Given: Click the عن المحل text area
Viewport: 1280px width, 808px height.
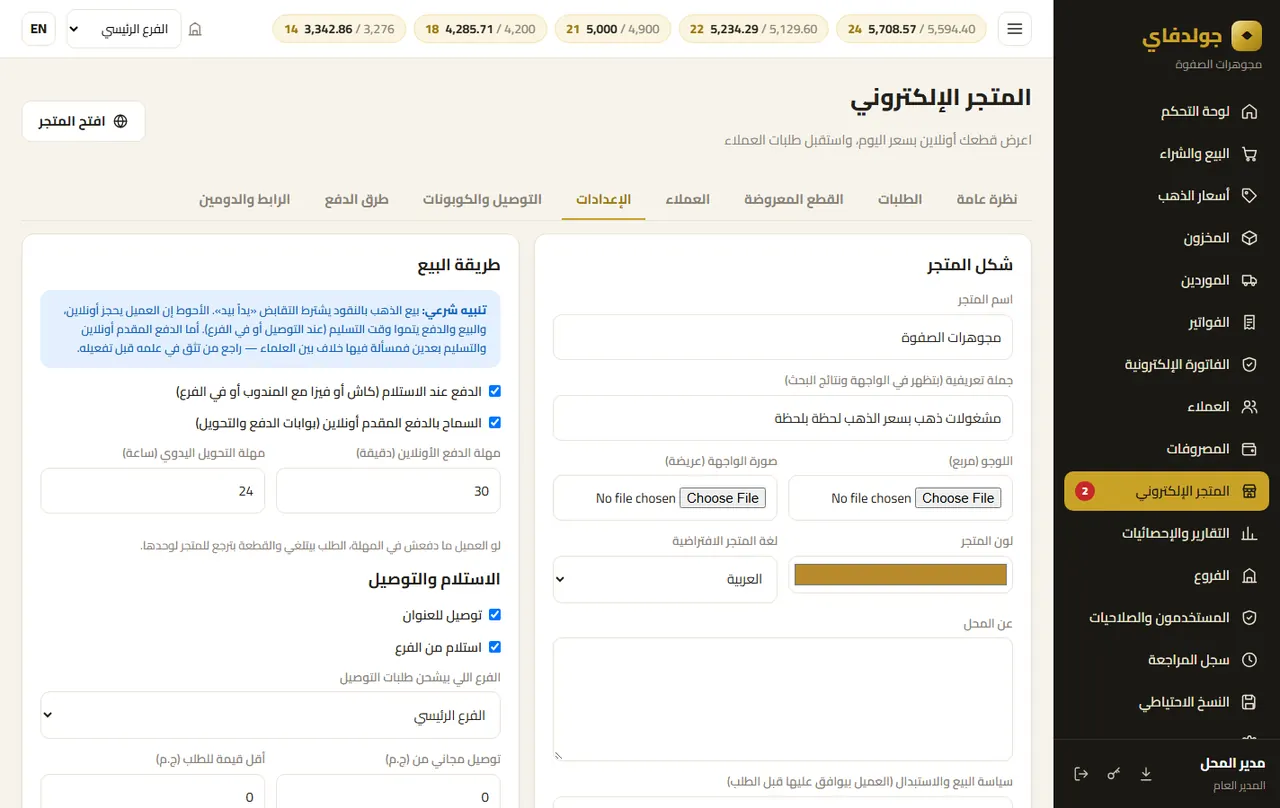Looking at the screenshot, I should (783, 700).
